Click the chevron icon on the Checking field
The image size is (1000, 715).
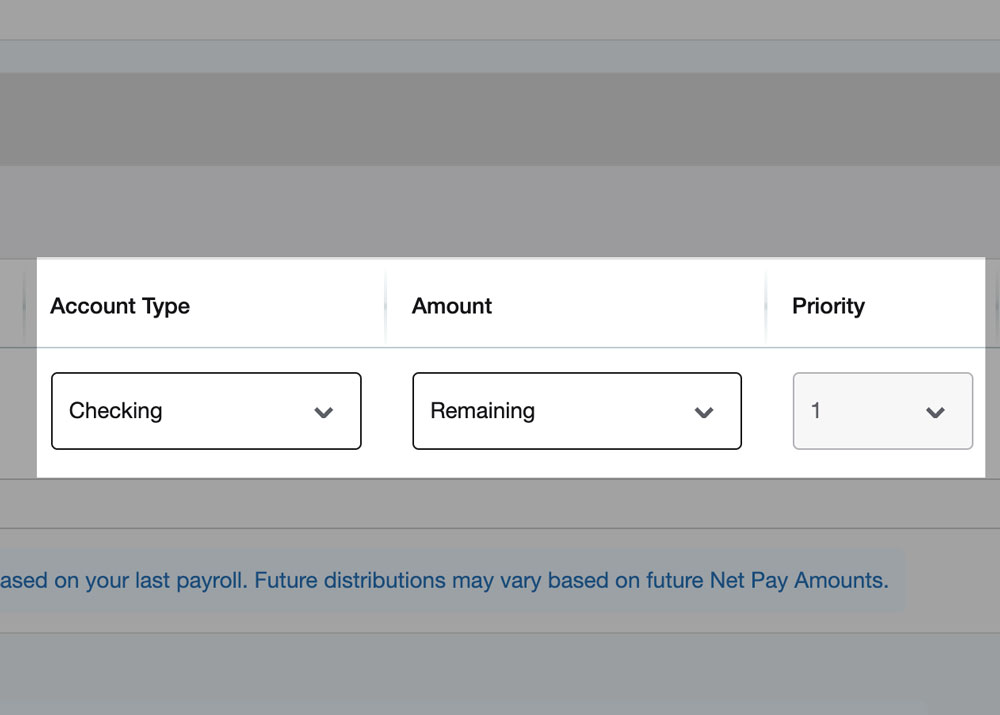(x=324, y=410)
